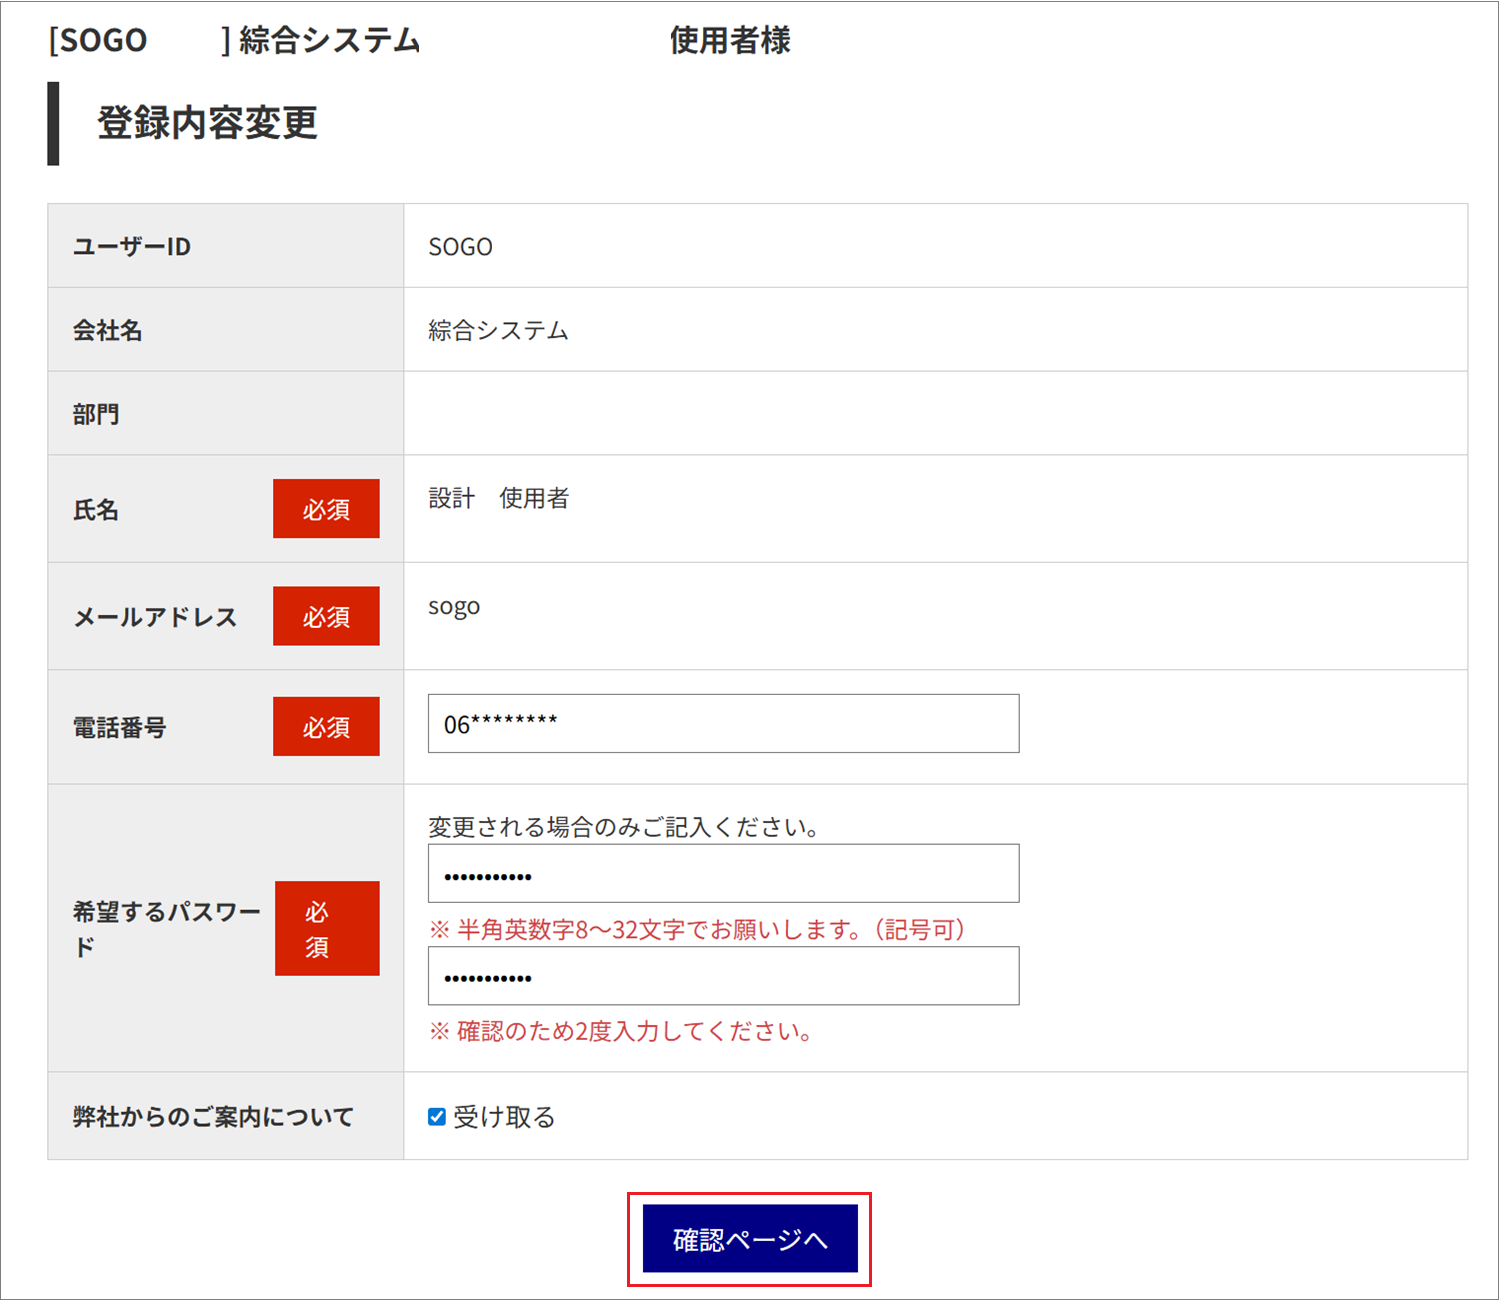Click the メールアドレス value sogo

[454, 607]
